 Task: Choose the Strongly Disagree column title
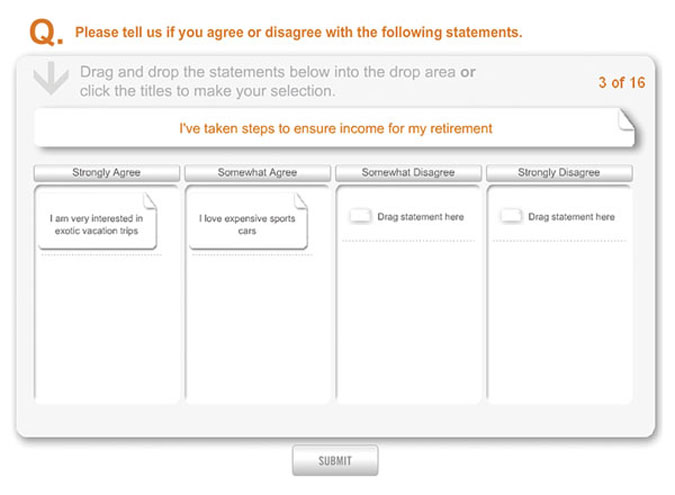[559, 173]
